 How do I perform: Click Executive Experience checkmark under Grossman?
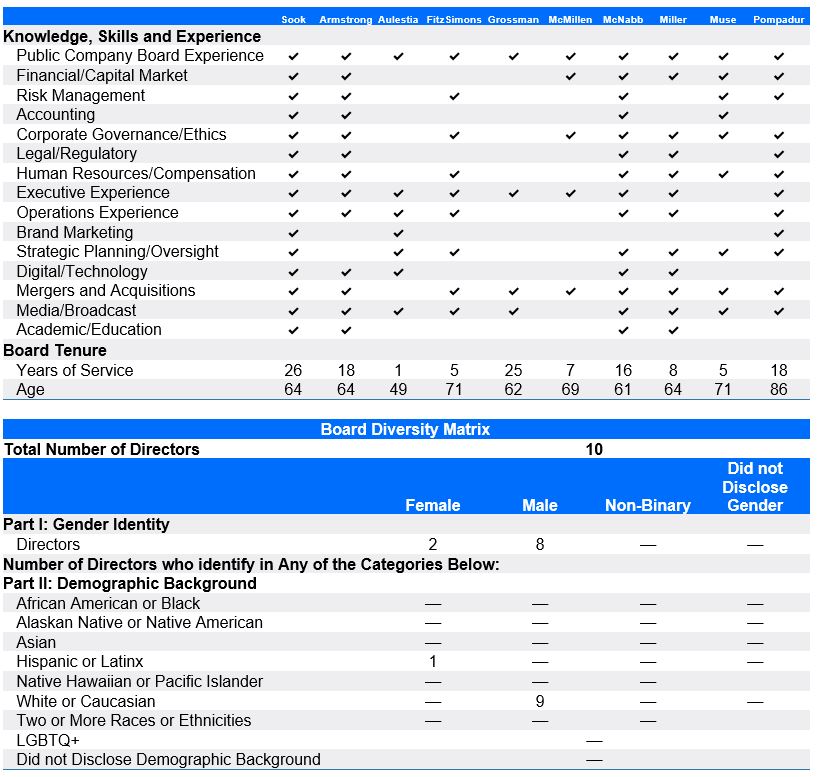click(513, 193)
